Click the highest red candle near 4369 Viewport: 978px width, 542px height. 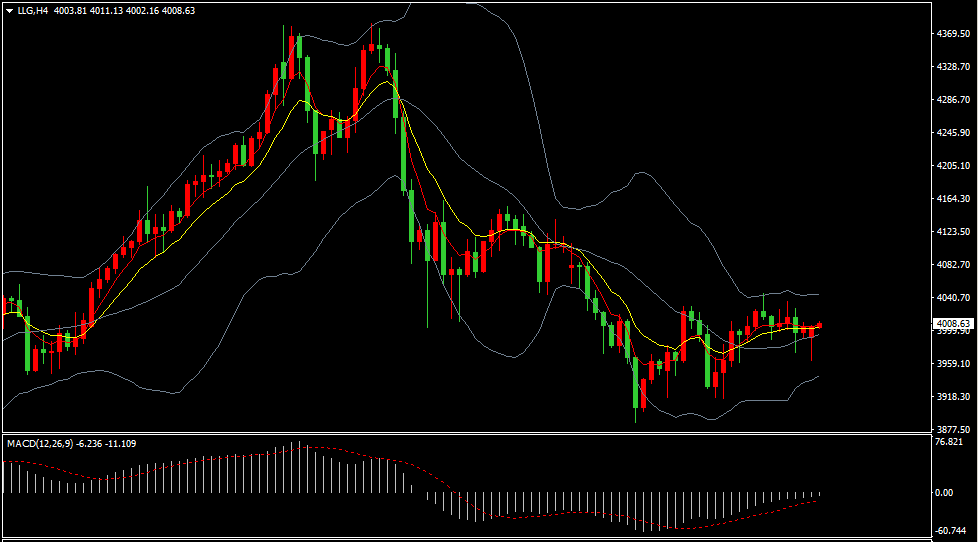292,56
